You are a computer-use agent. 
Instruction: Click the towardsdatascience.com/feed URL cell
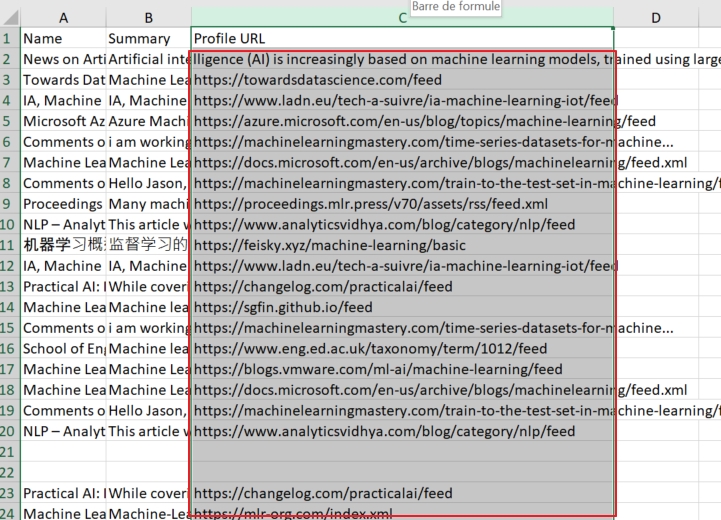click(x=402, y=80)
